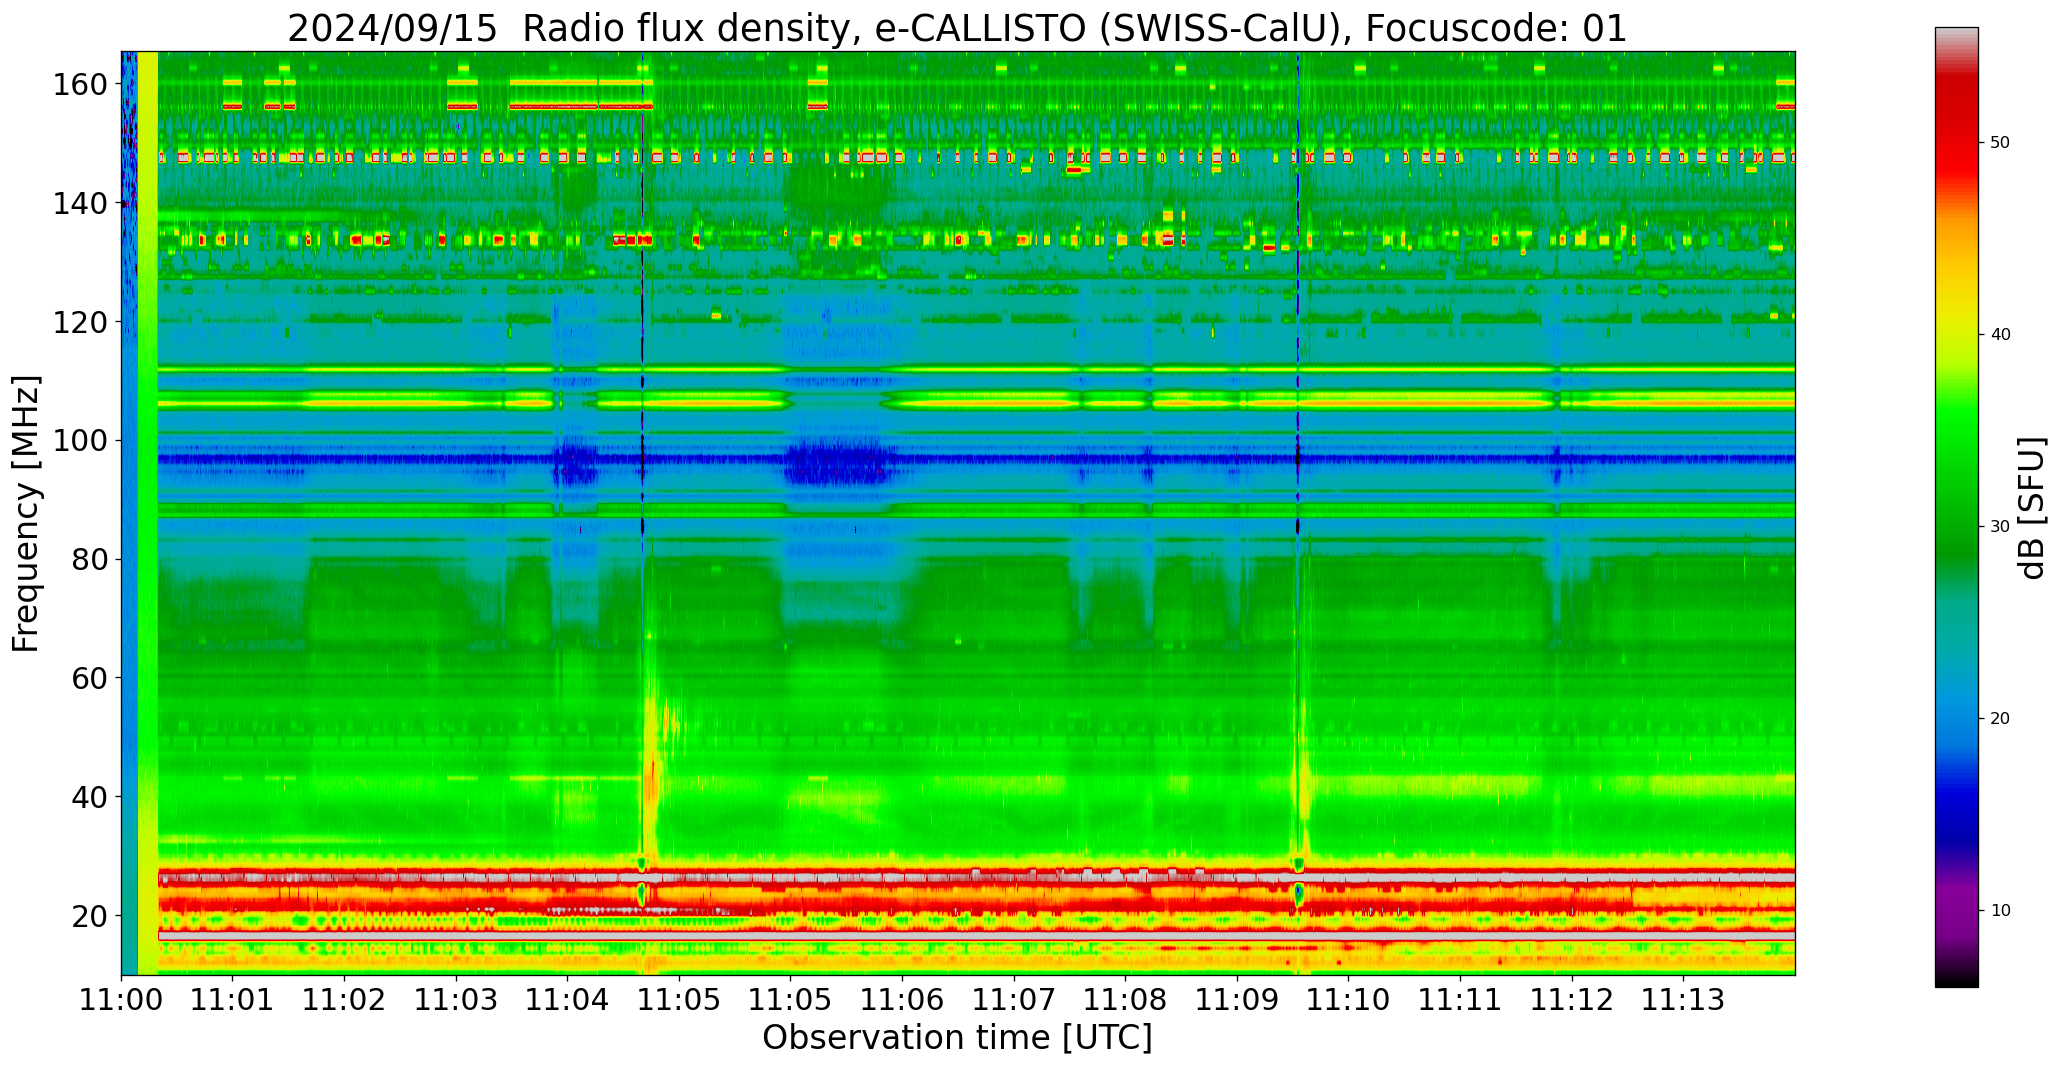Click the 60 MHz y-axis tick label

90,678
